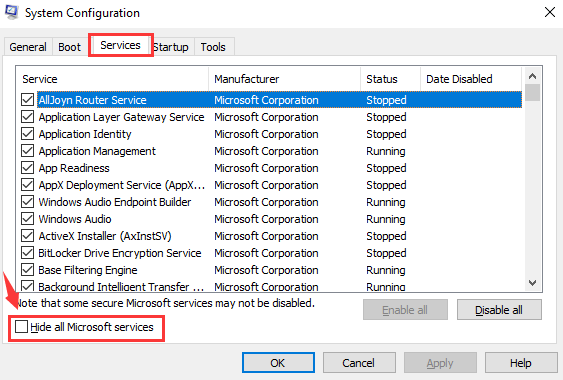Viewport: 563px width, 380px height.
Task: Switch to the Startup tab
Action: click(x=172, y=47)
